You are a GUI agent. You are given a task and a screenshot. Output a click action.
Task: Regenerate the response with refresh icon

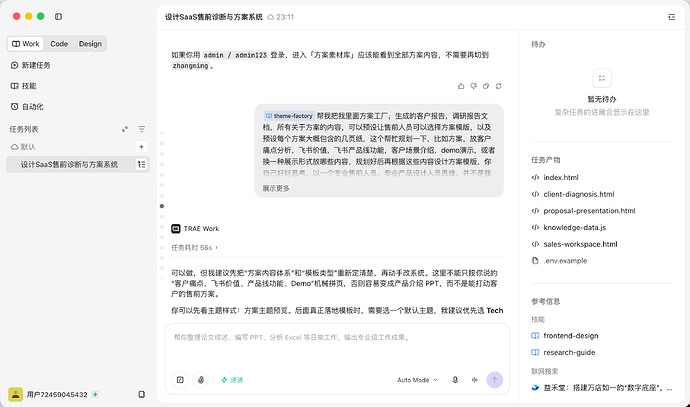click(x=499, y=86)
